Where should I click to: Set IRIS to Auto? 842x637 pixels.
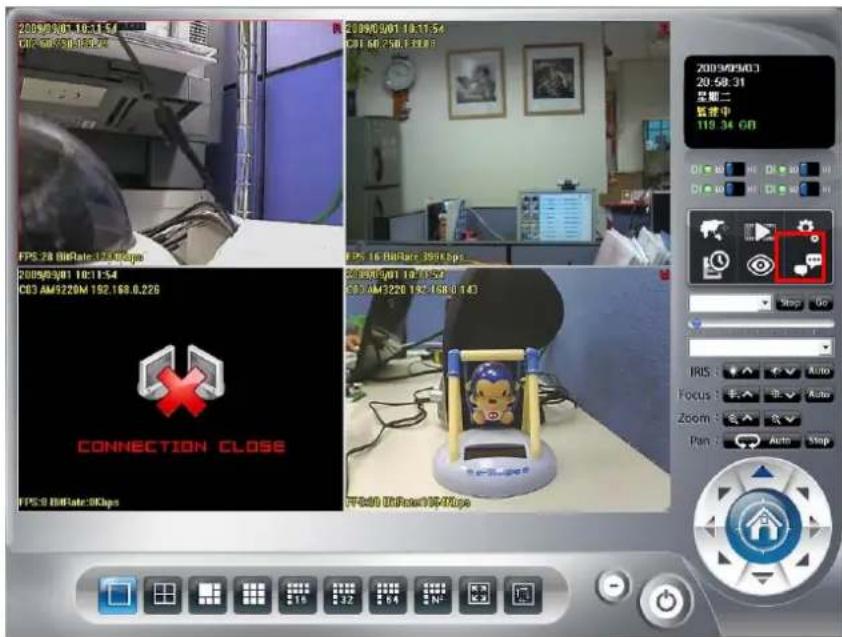pos(819,371)
